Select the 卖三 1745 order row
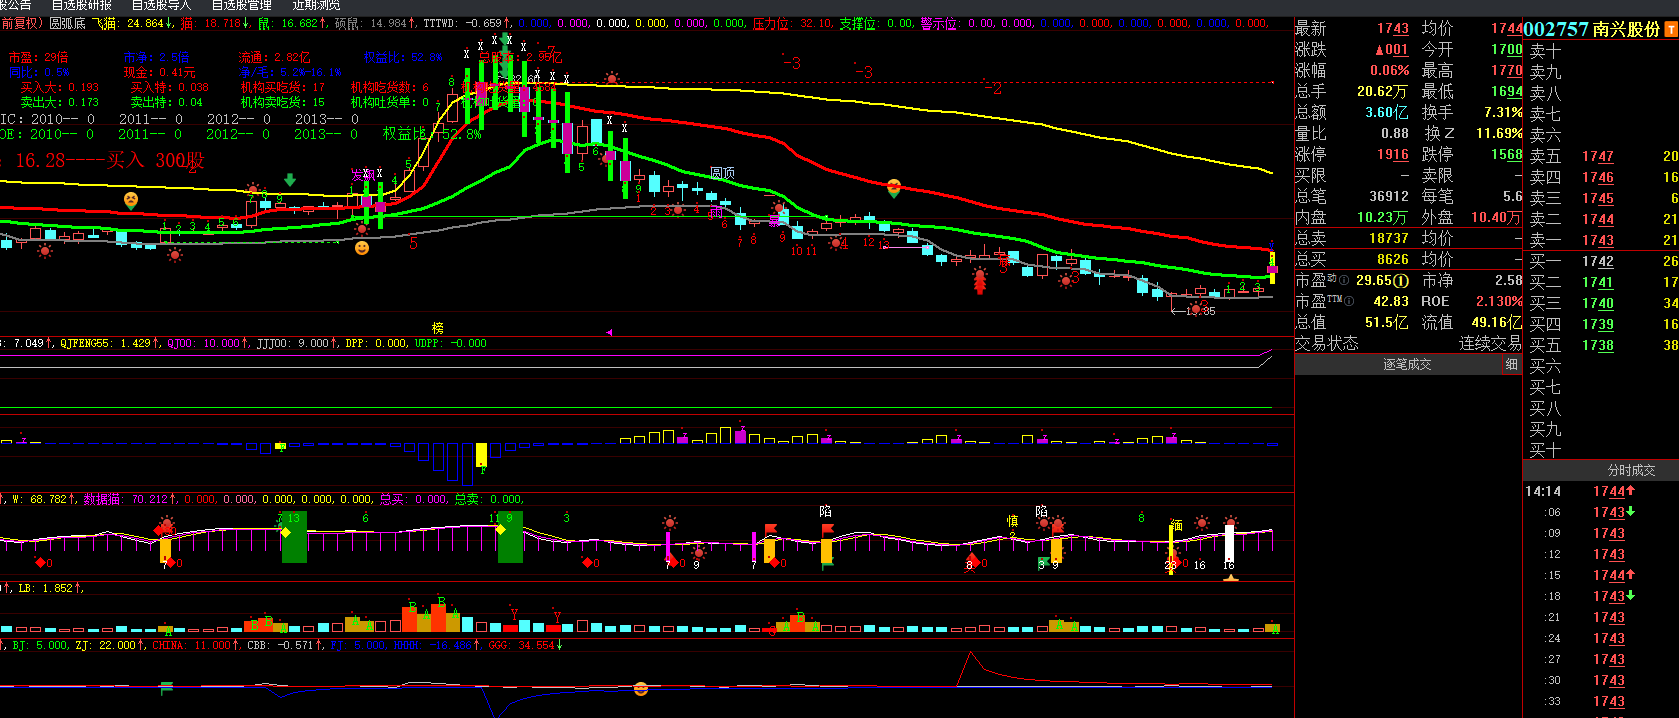 coord(1603,198)
